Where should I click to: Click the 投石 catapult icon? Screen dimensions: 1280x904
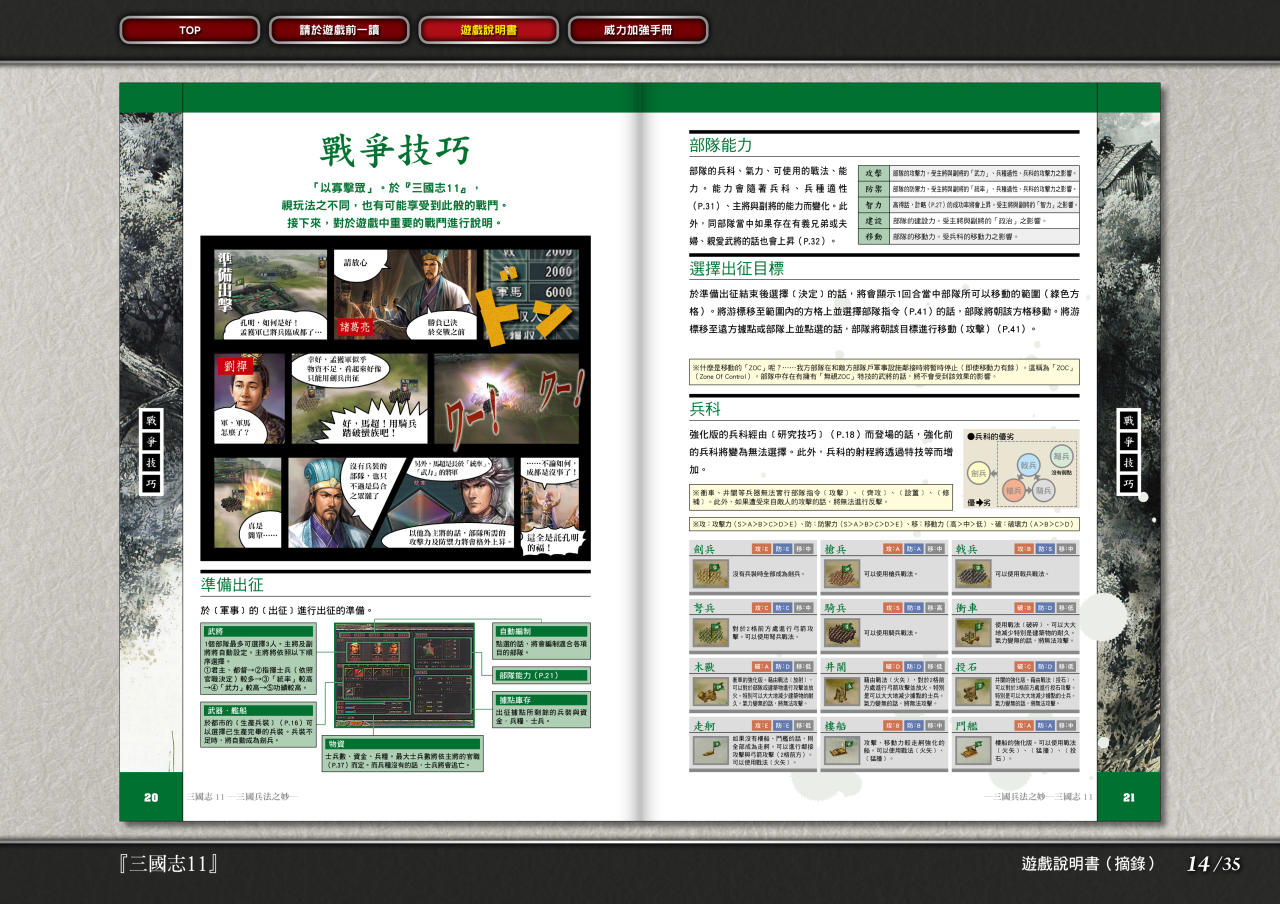pyautogui.click(x=971, y=691)
